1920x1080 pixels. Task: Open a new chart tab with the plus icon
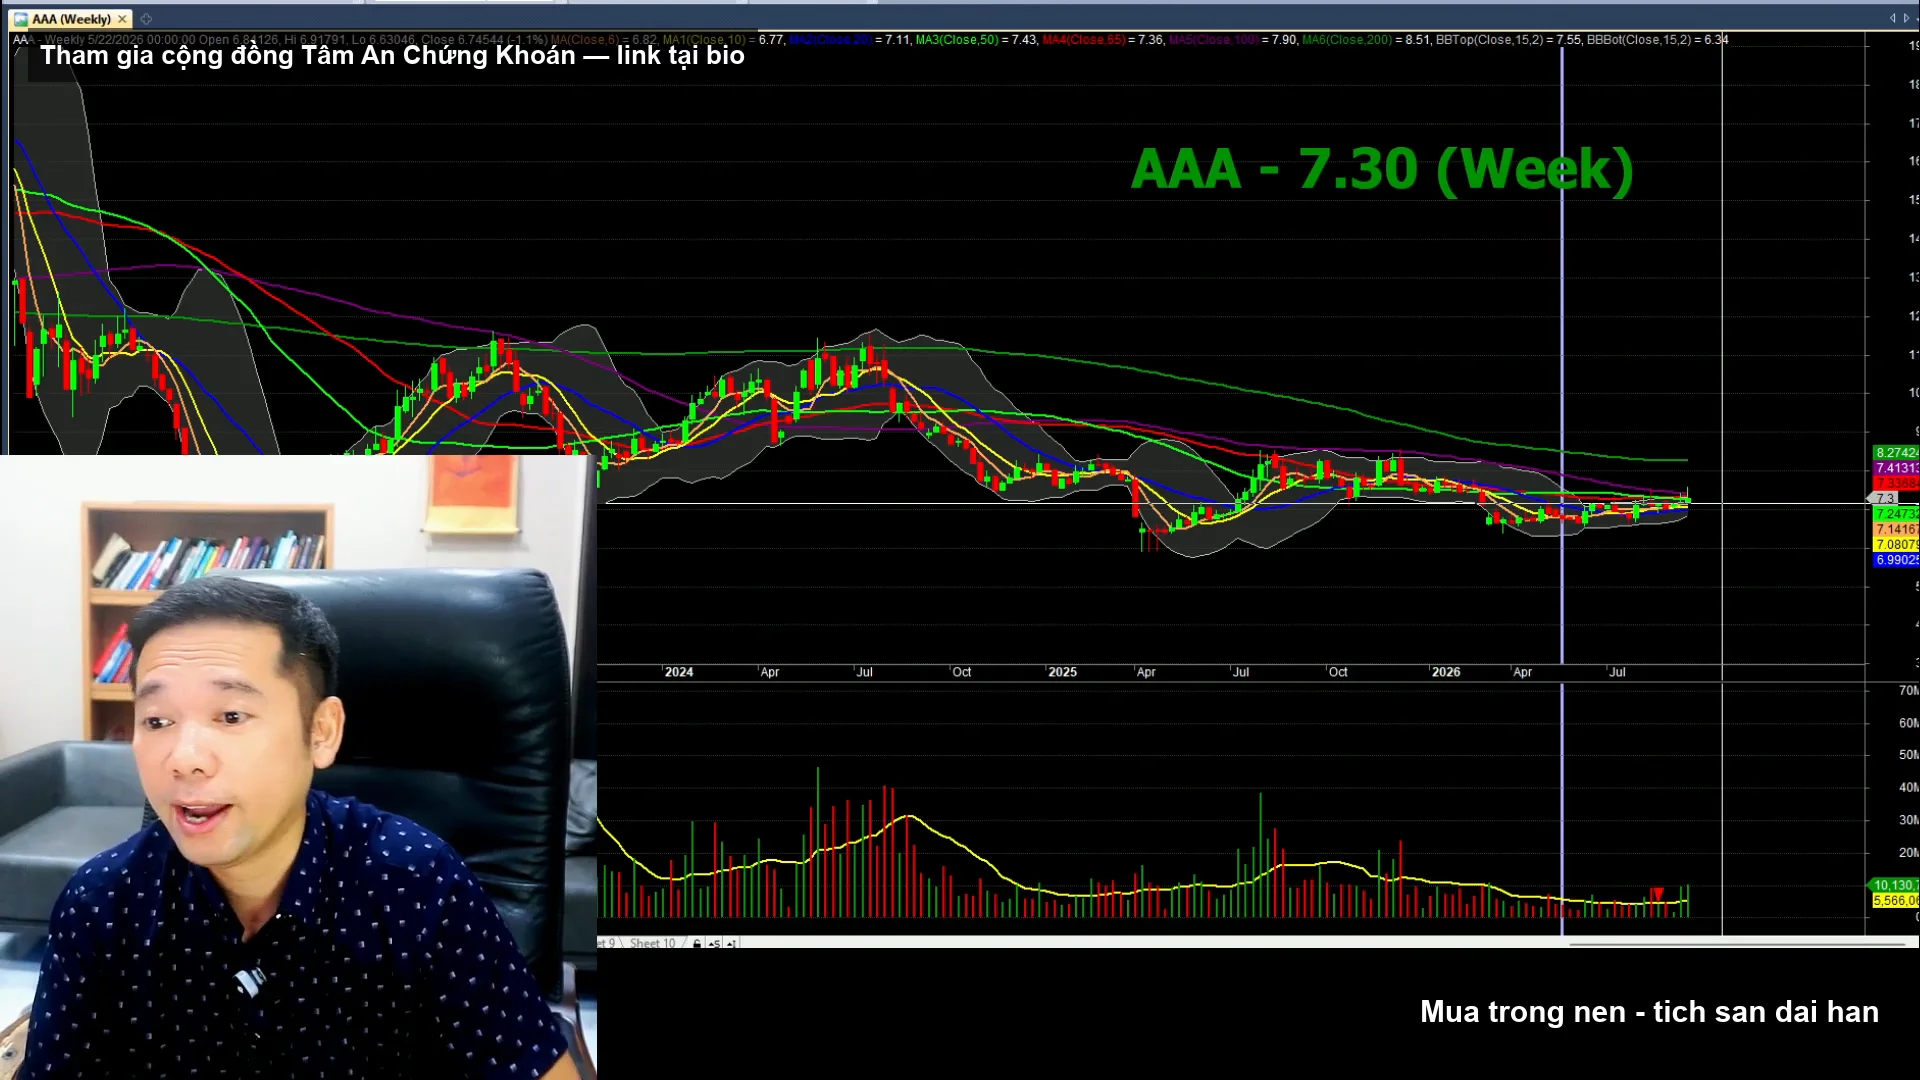(x=146, y=19)
